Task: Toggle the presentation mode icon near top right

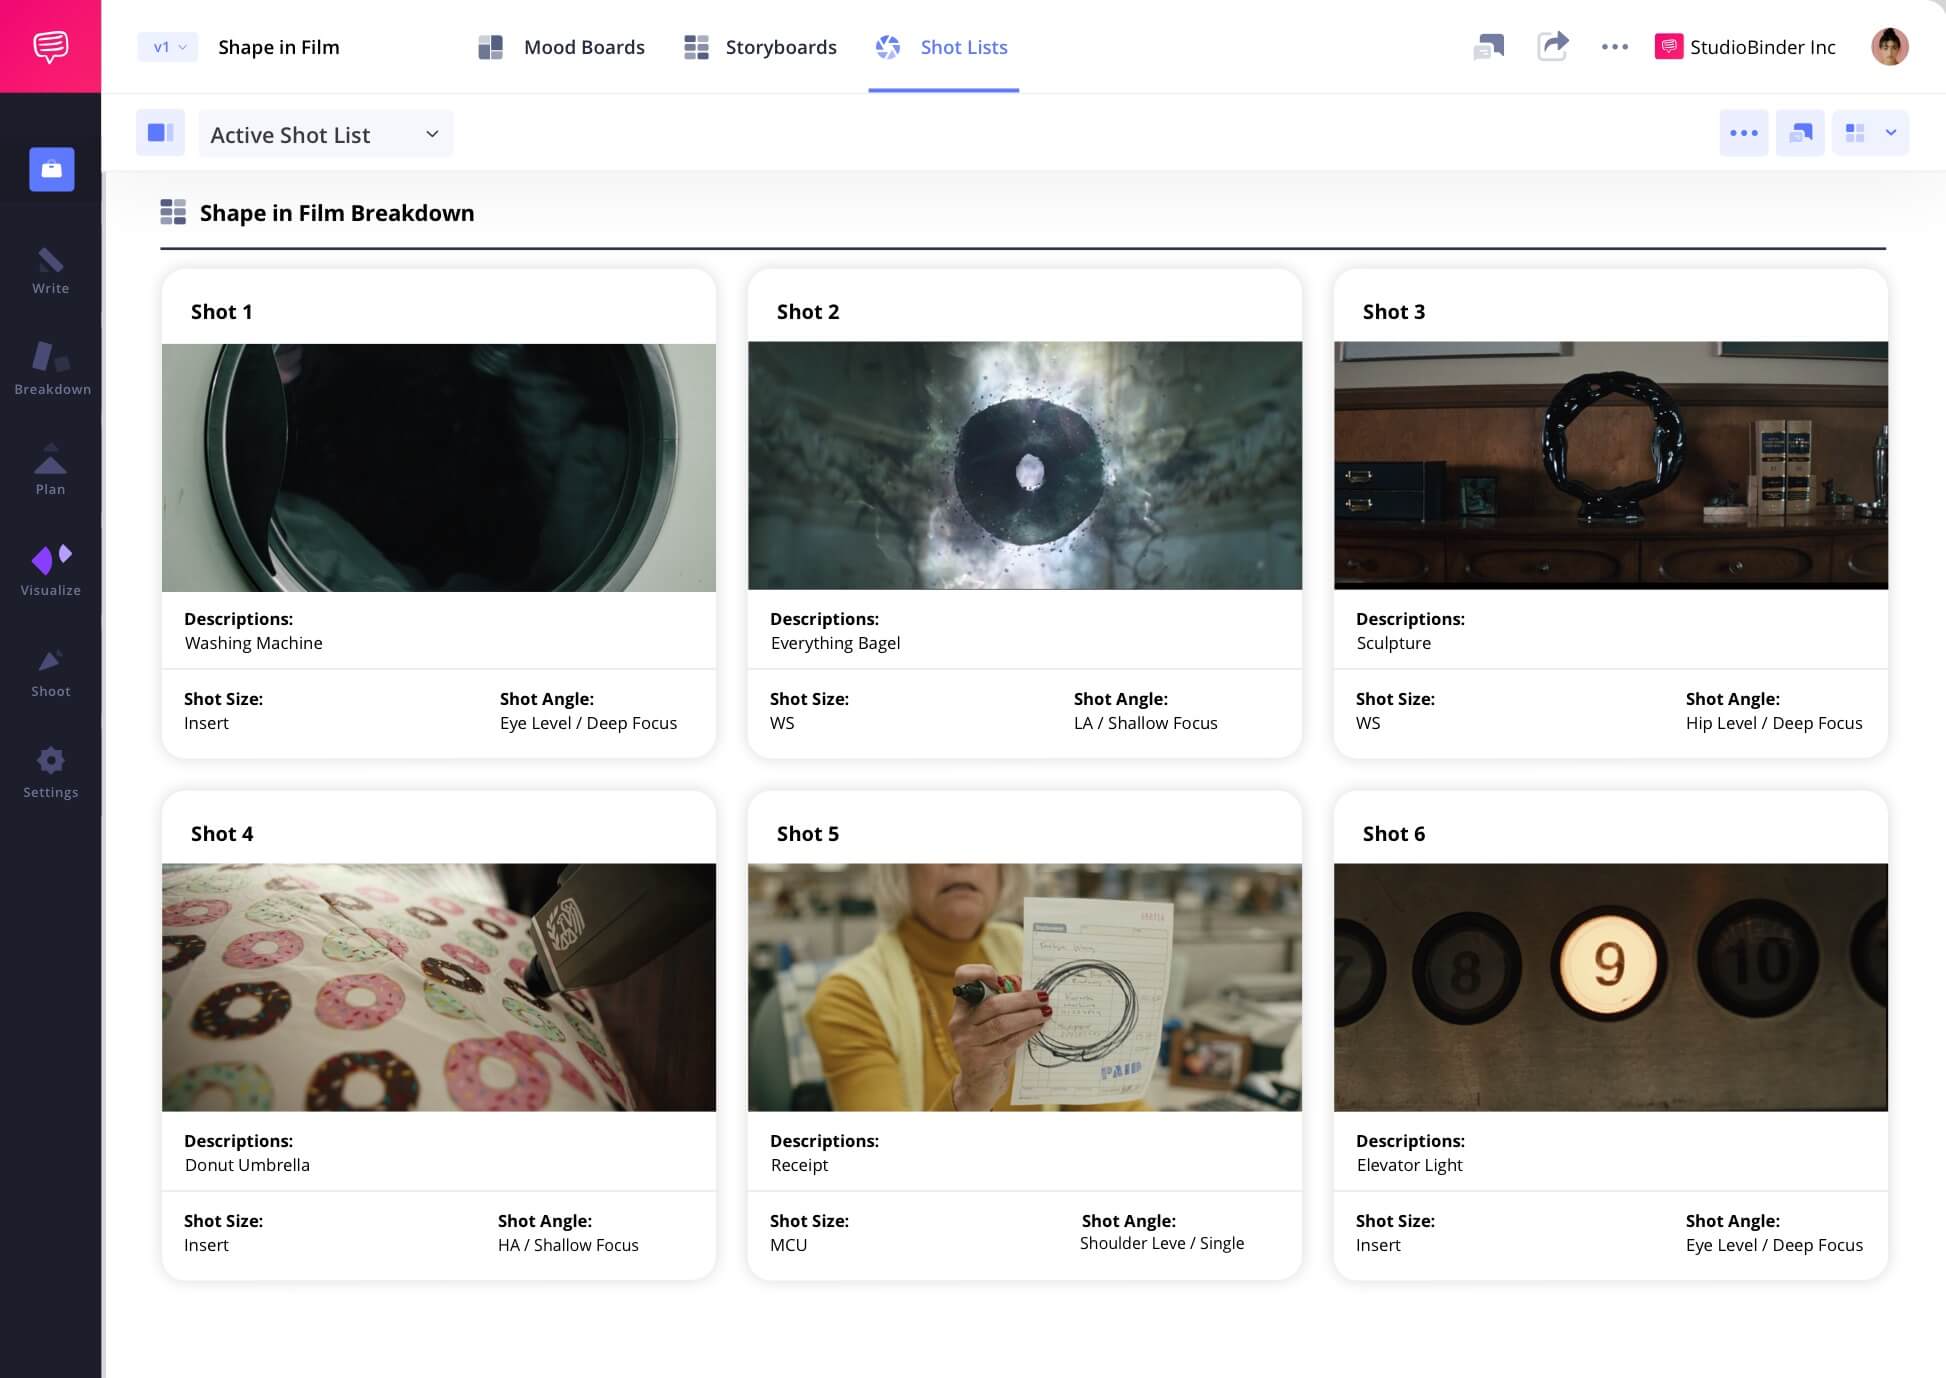Action: click(x=1800, y=132)
